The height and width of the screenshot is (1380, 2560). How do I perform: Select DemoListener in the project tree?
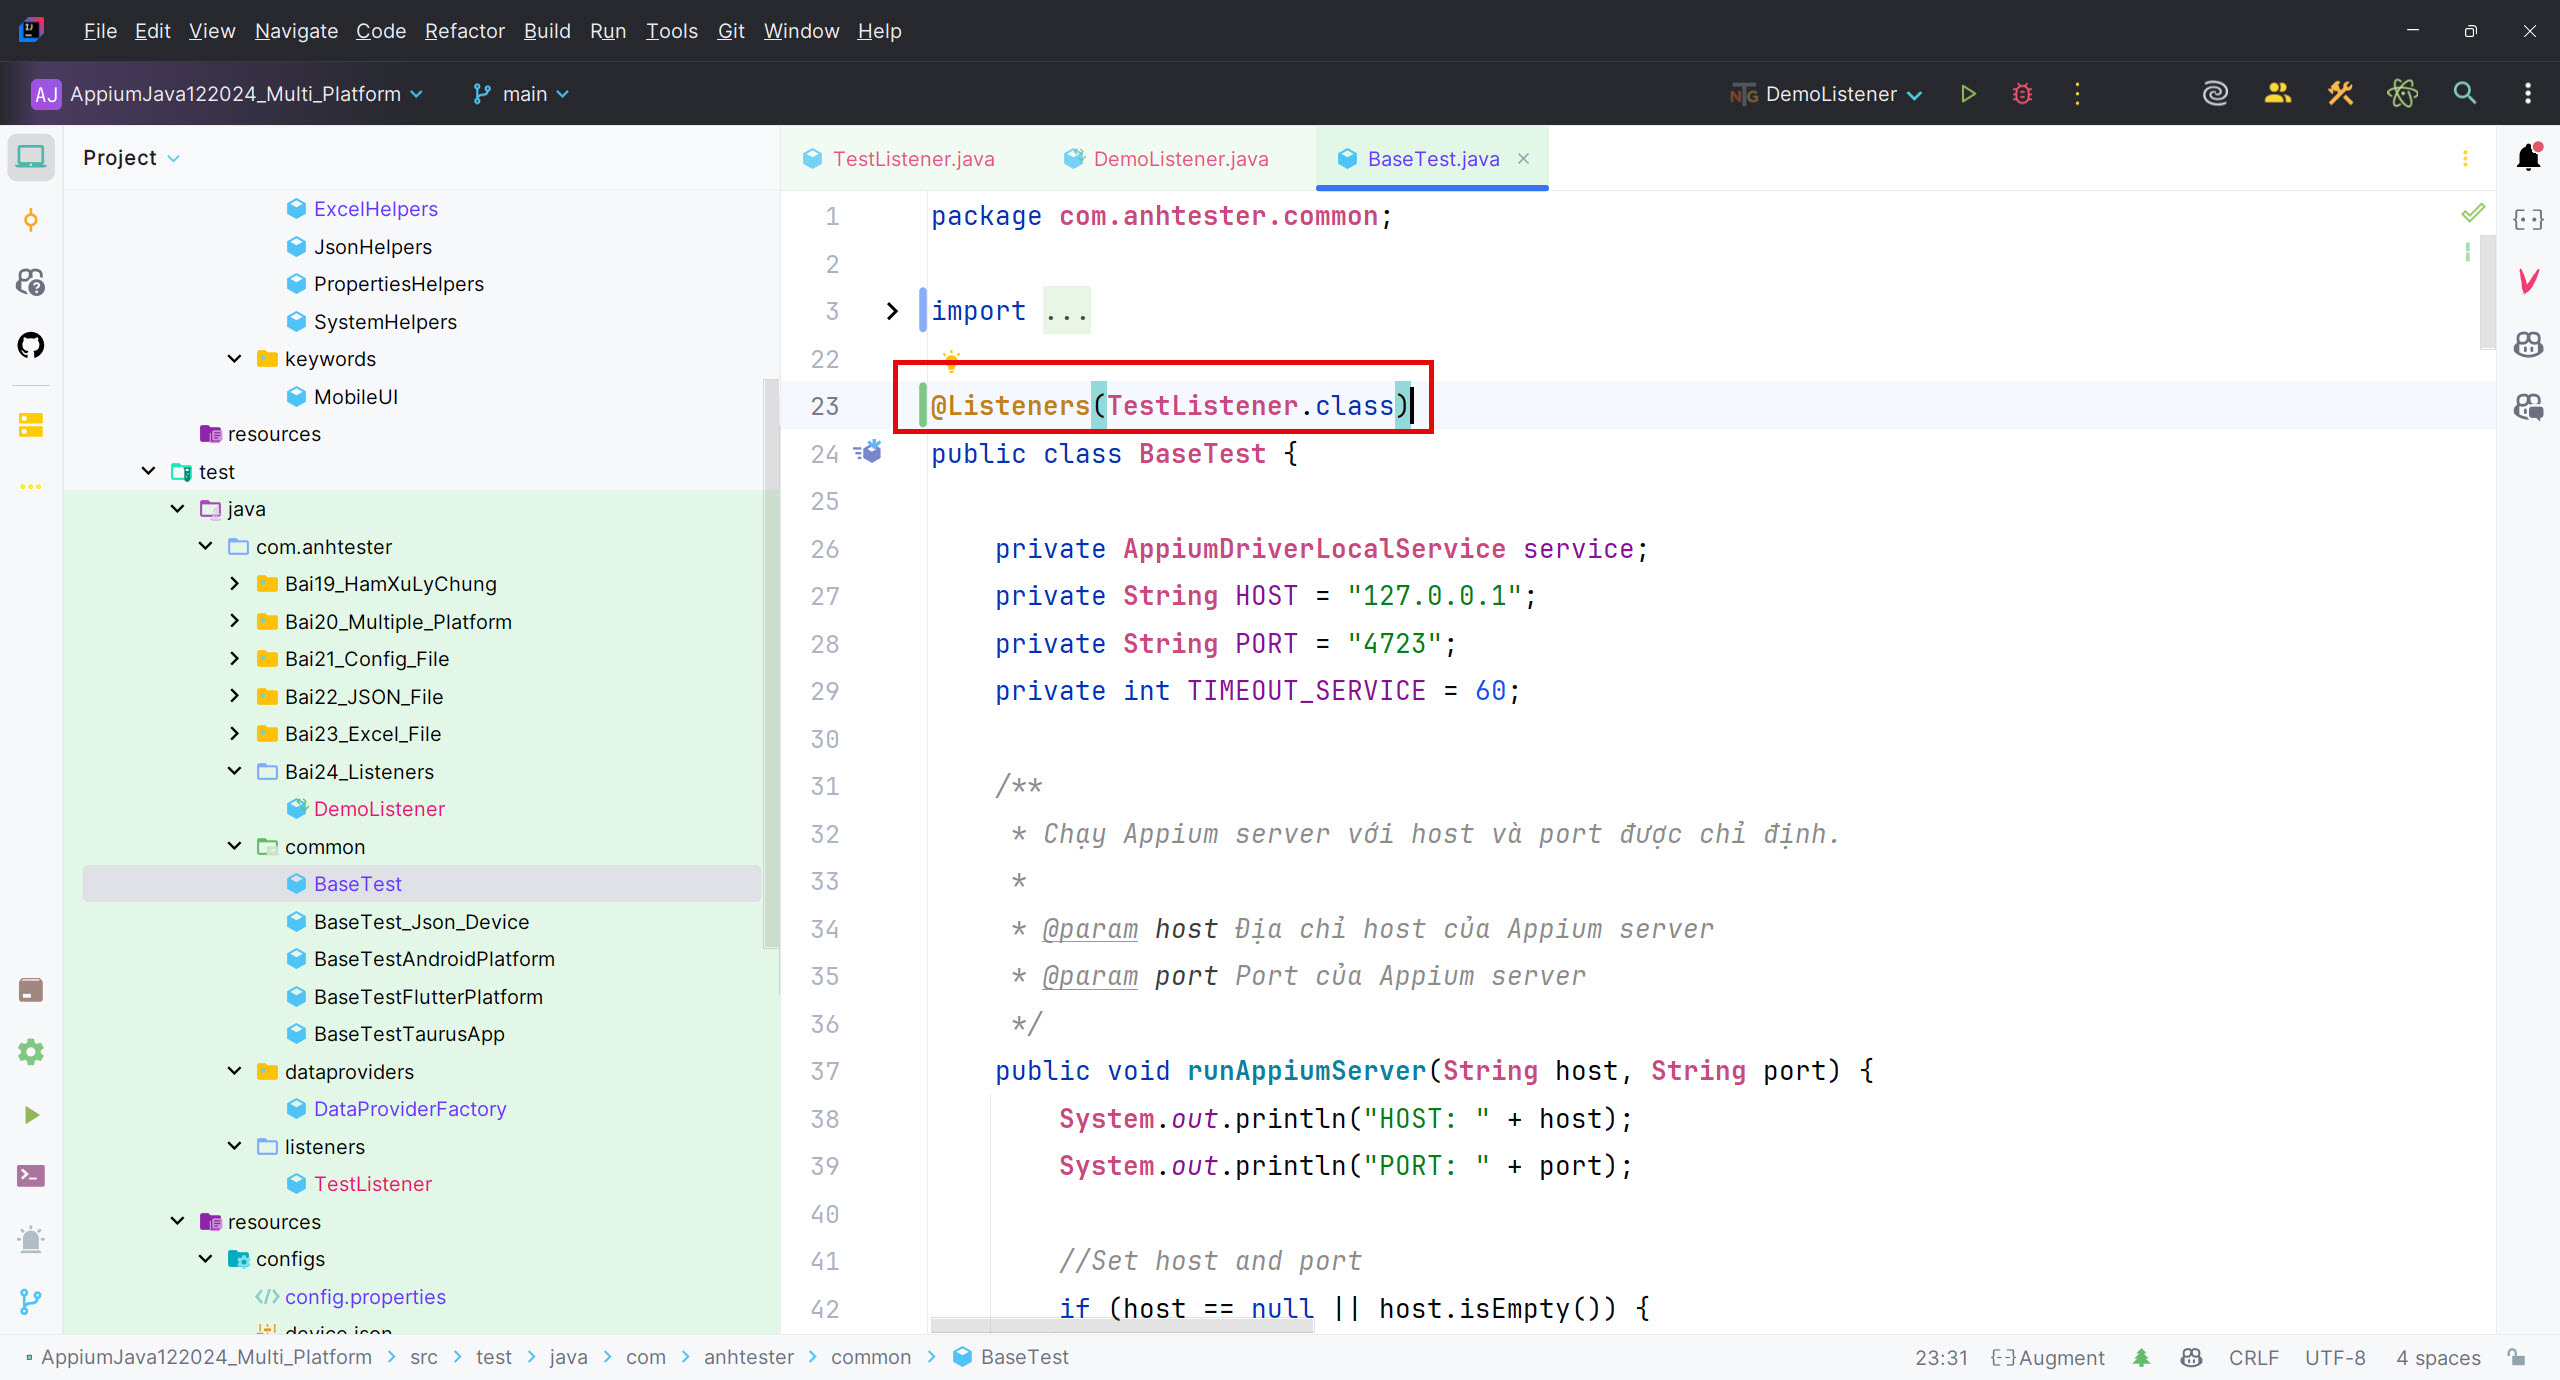(x=379, y=808)
